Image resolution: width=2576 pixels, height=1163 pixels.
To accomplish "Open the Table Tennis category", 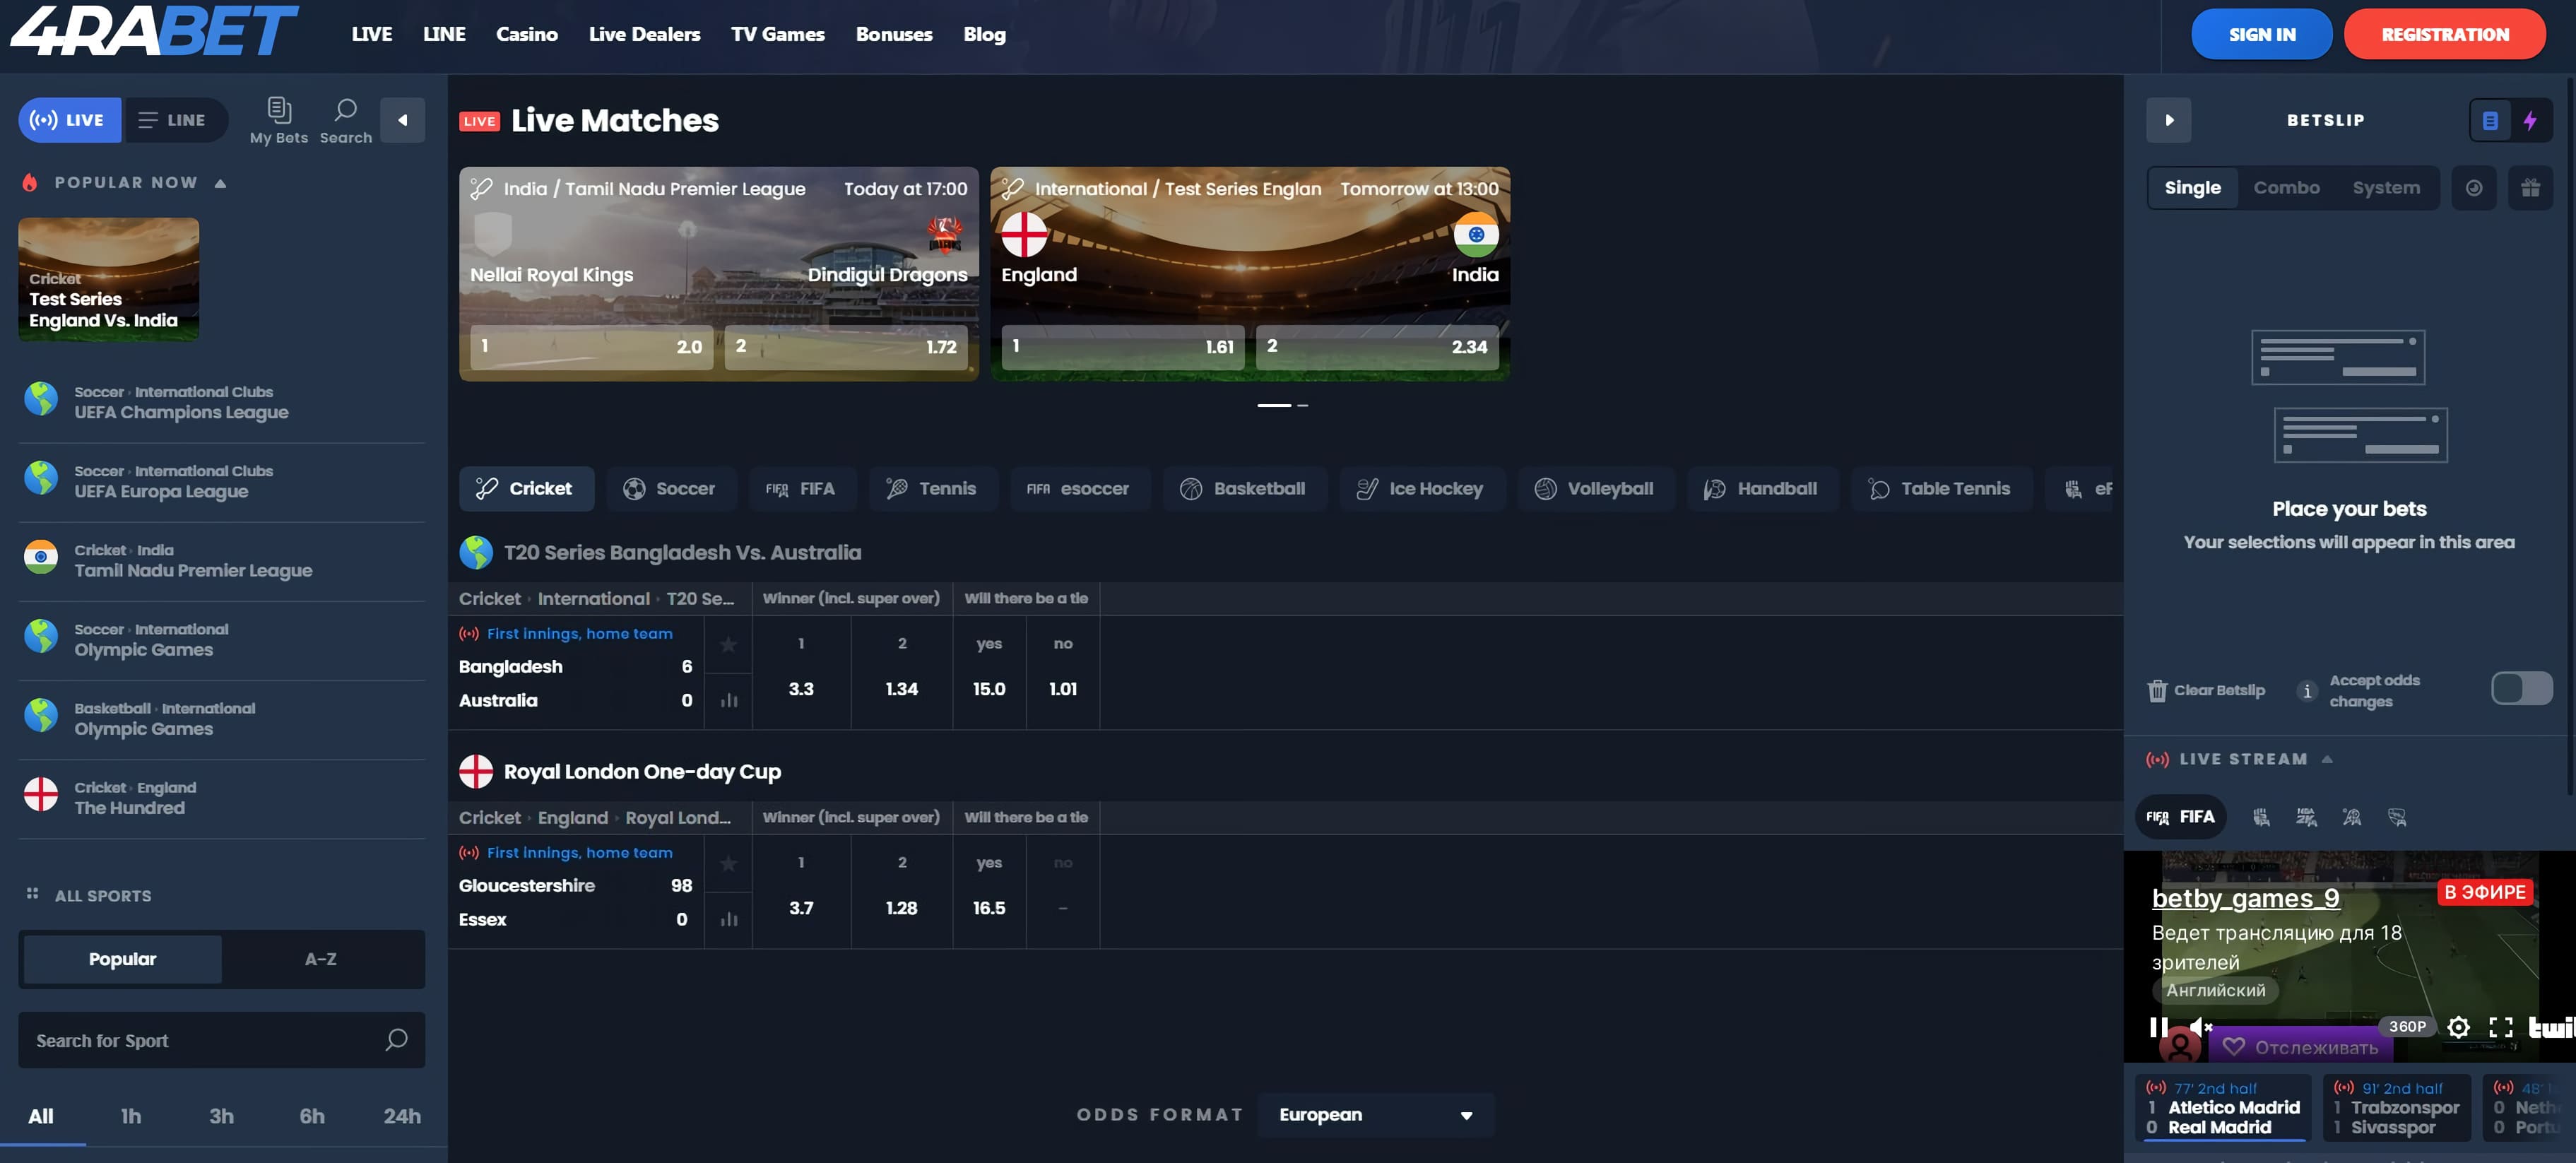I will [x=1941, y=489].
